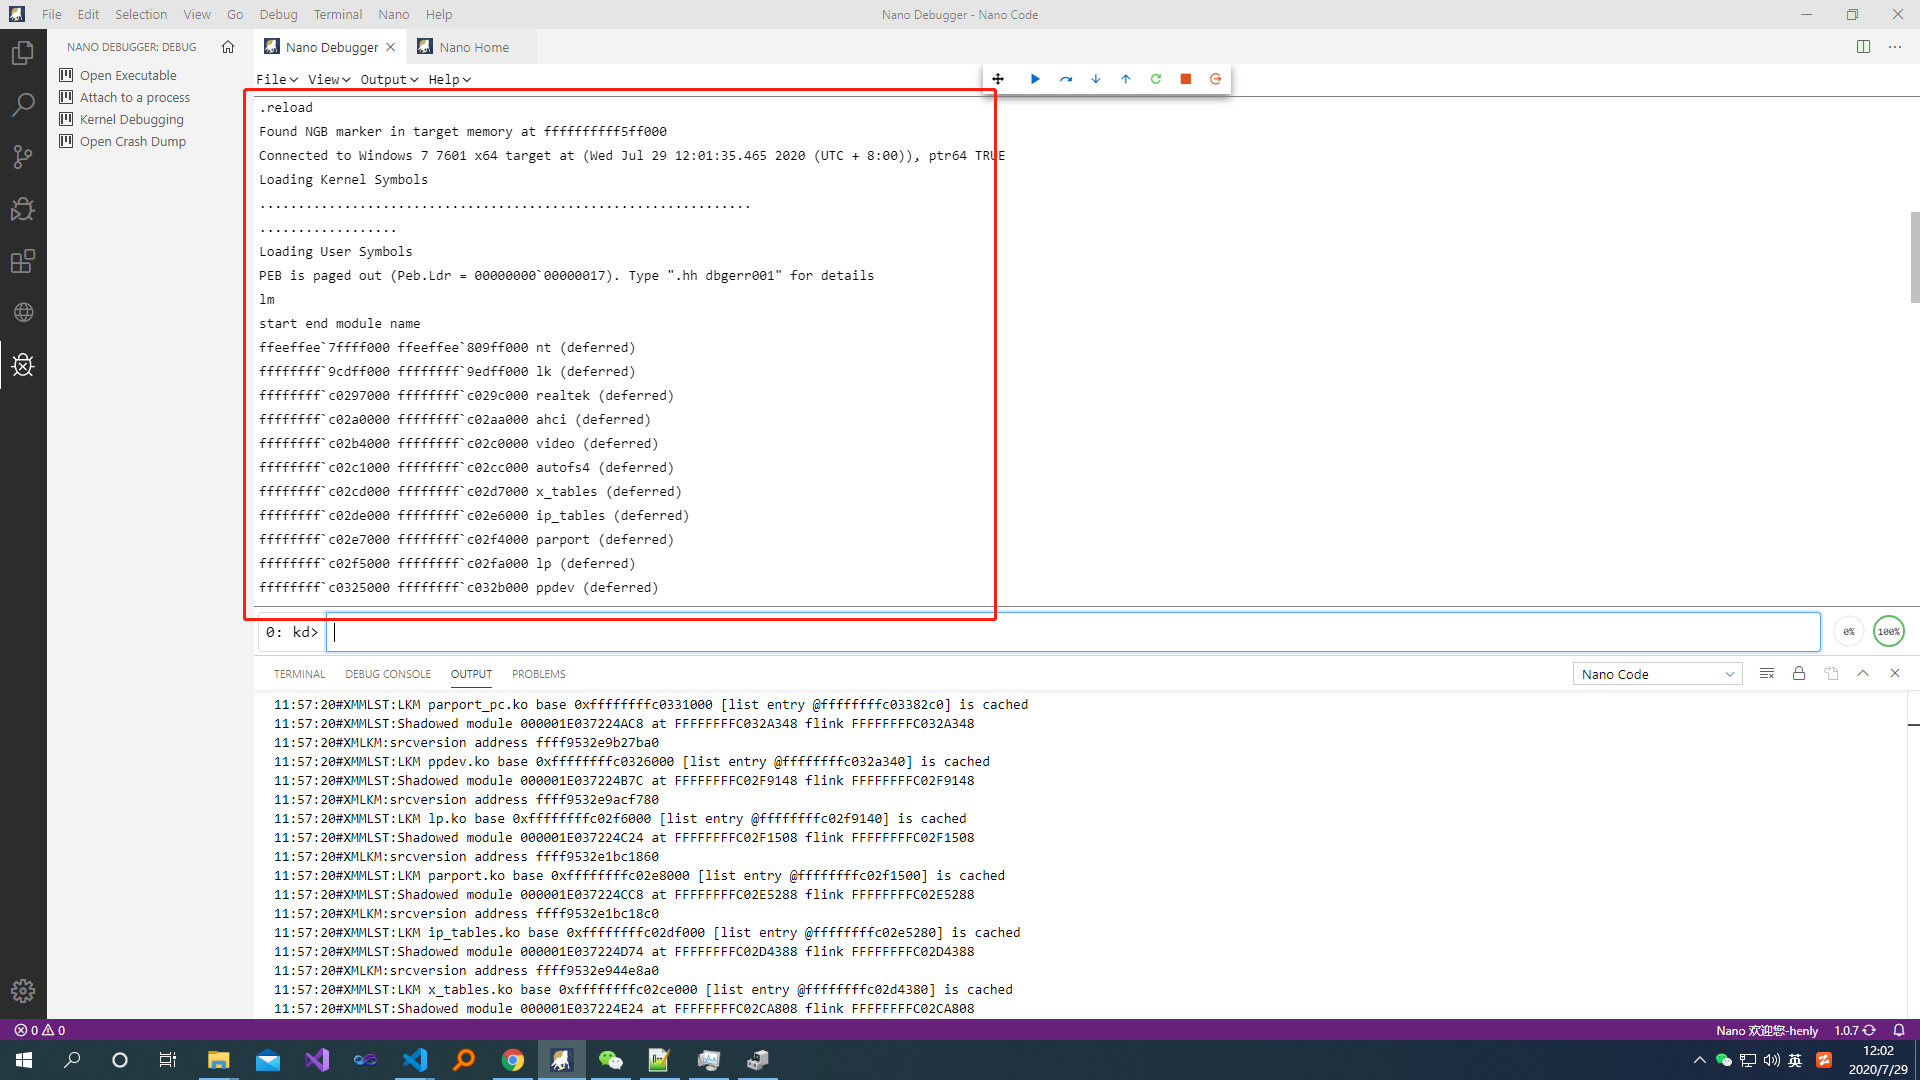Click the kd> command input field
Image resolution: width=1920 pixels, height=1080 pixels.
pyautogui.click(x=1073, y=632)
